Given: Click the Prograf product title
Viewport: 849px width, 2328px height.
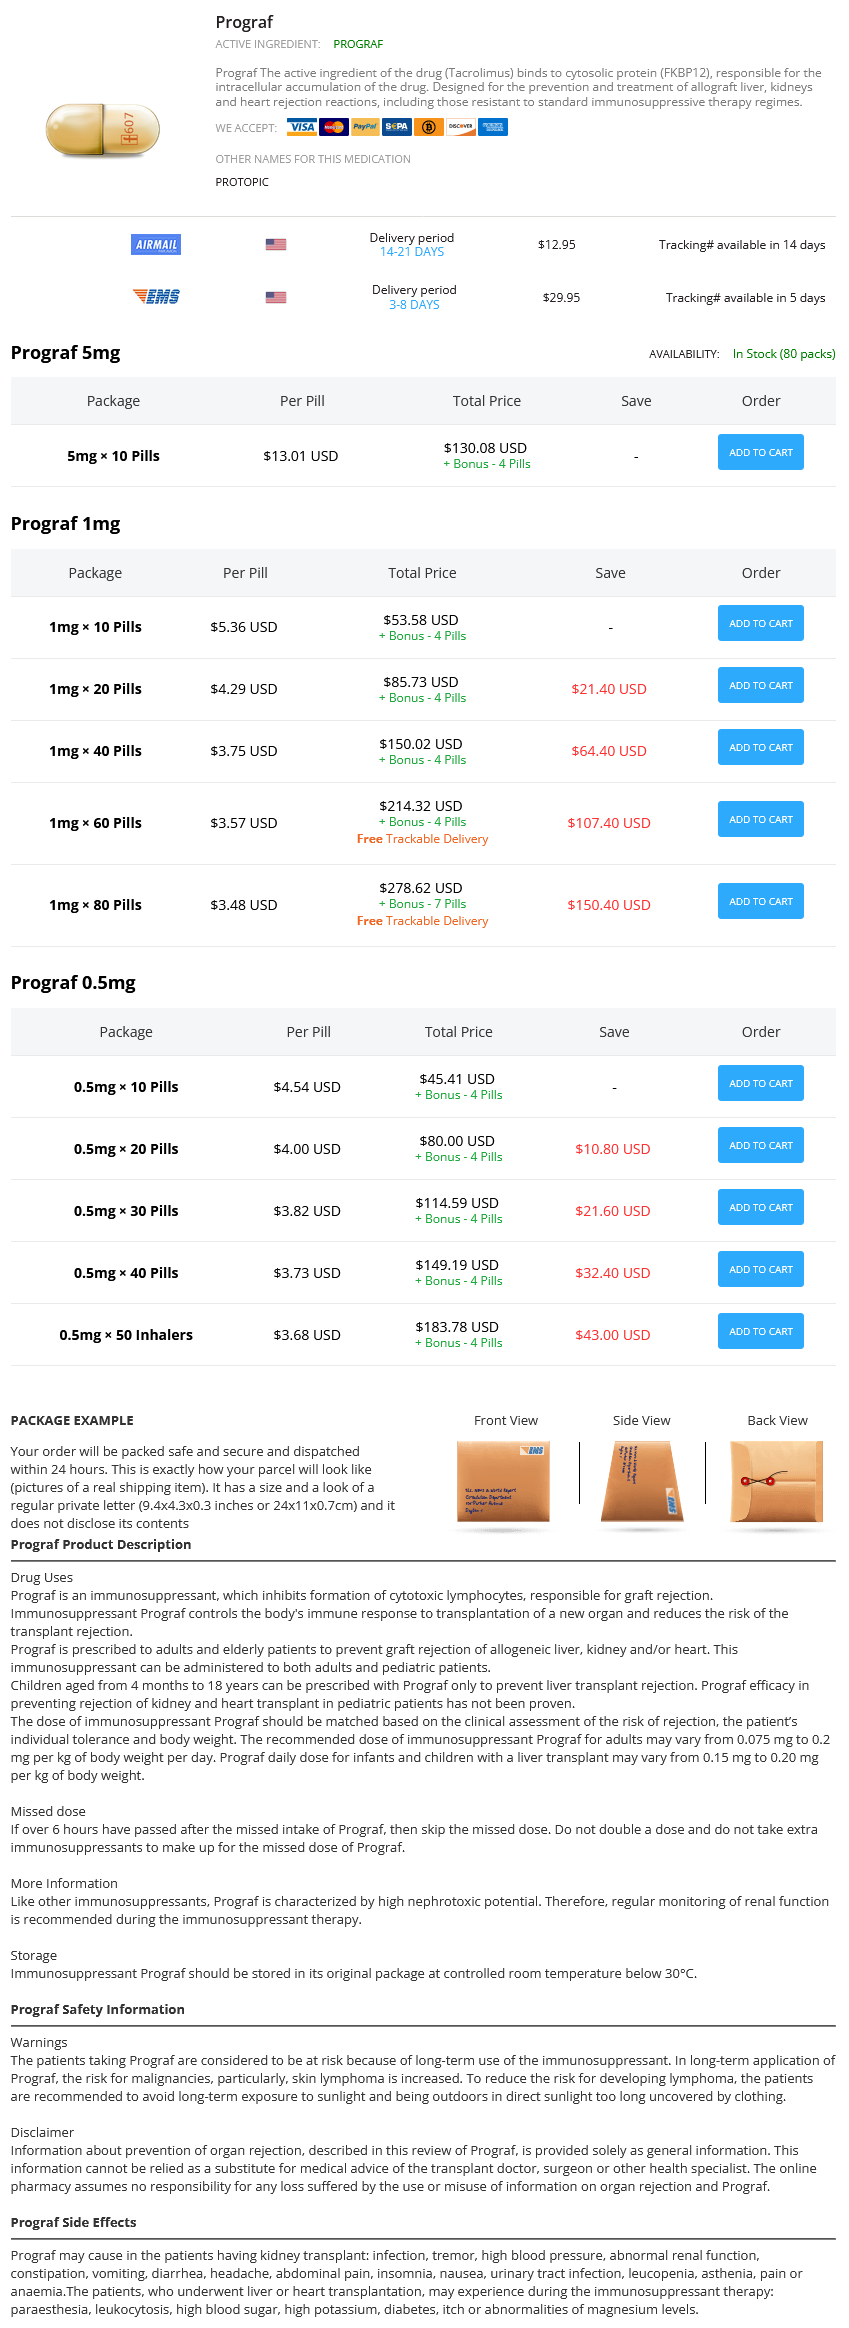Looking at the screenshot, I should pyautogui.click(x=244, y=22).
